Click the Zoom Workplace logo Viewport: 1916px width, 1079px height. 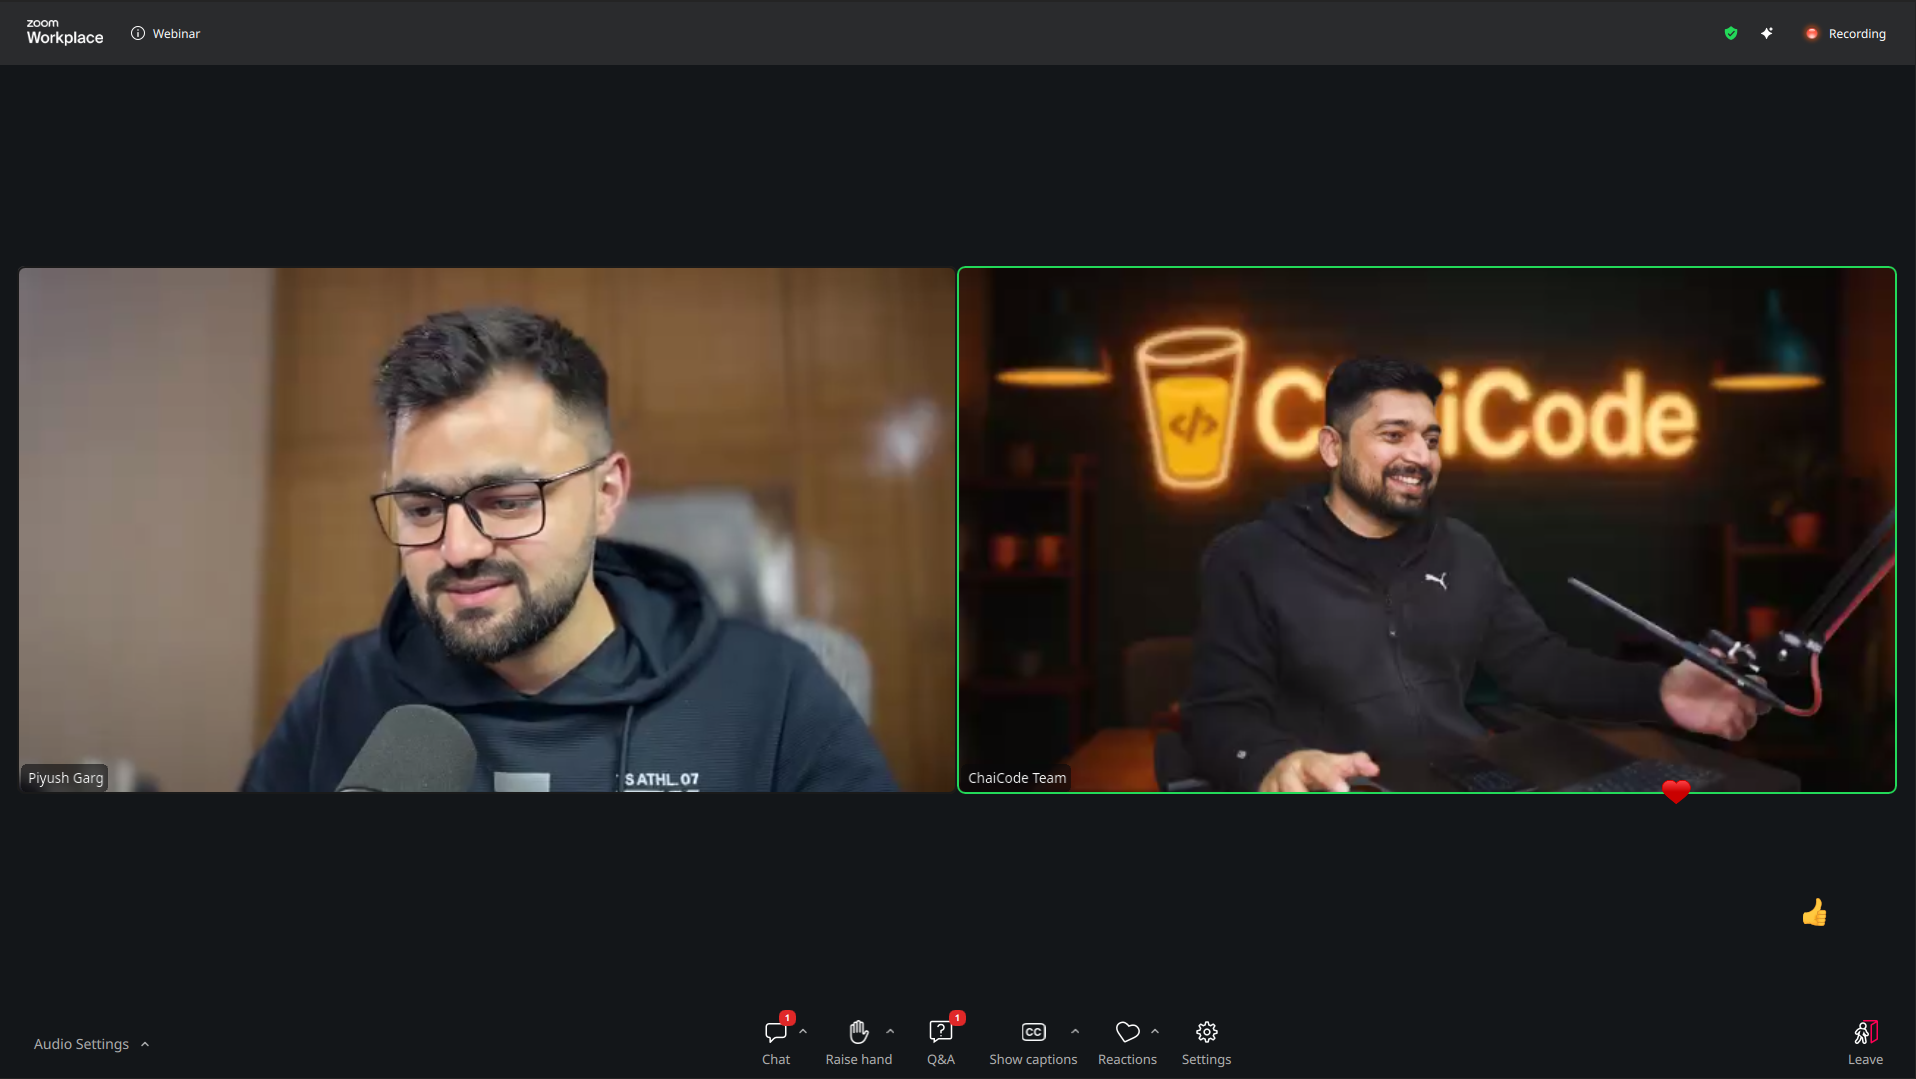pyautogui.click(x=64, y=32)
